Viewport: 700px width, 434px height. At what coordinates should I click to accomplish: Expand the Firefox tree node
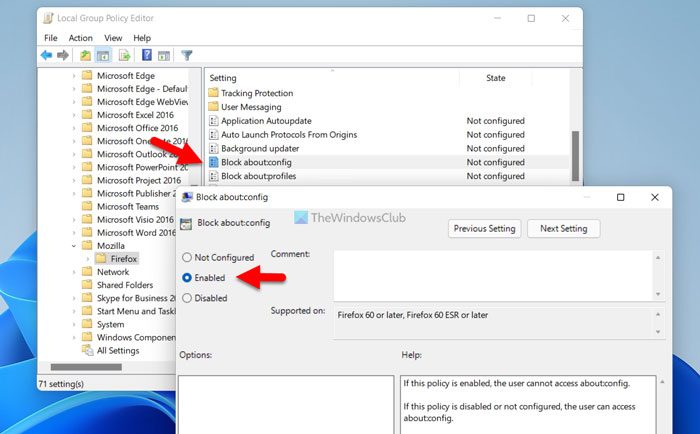88,259
